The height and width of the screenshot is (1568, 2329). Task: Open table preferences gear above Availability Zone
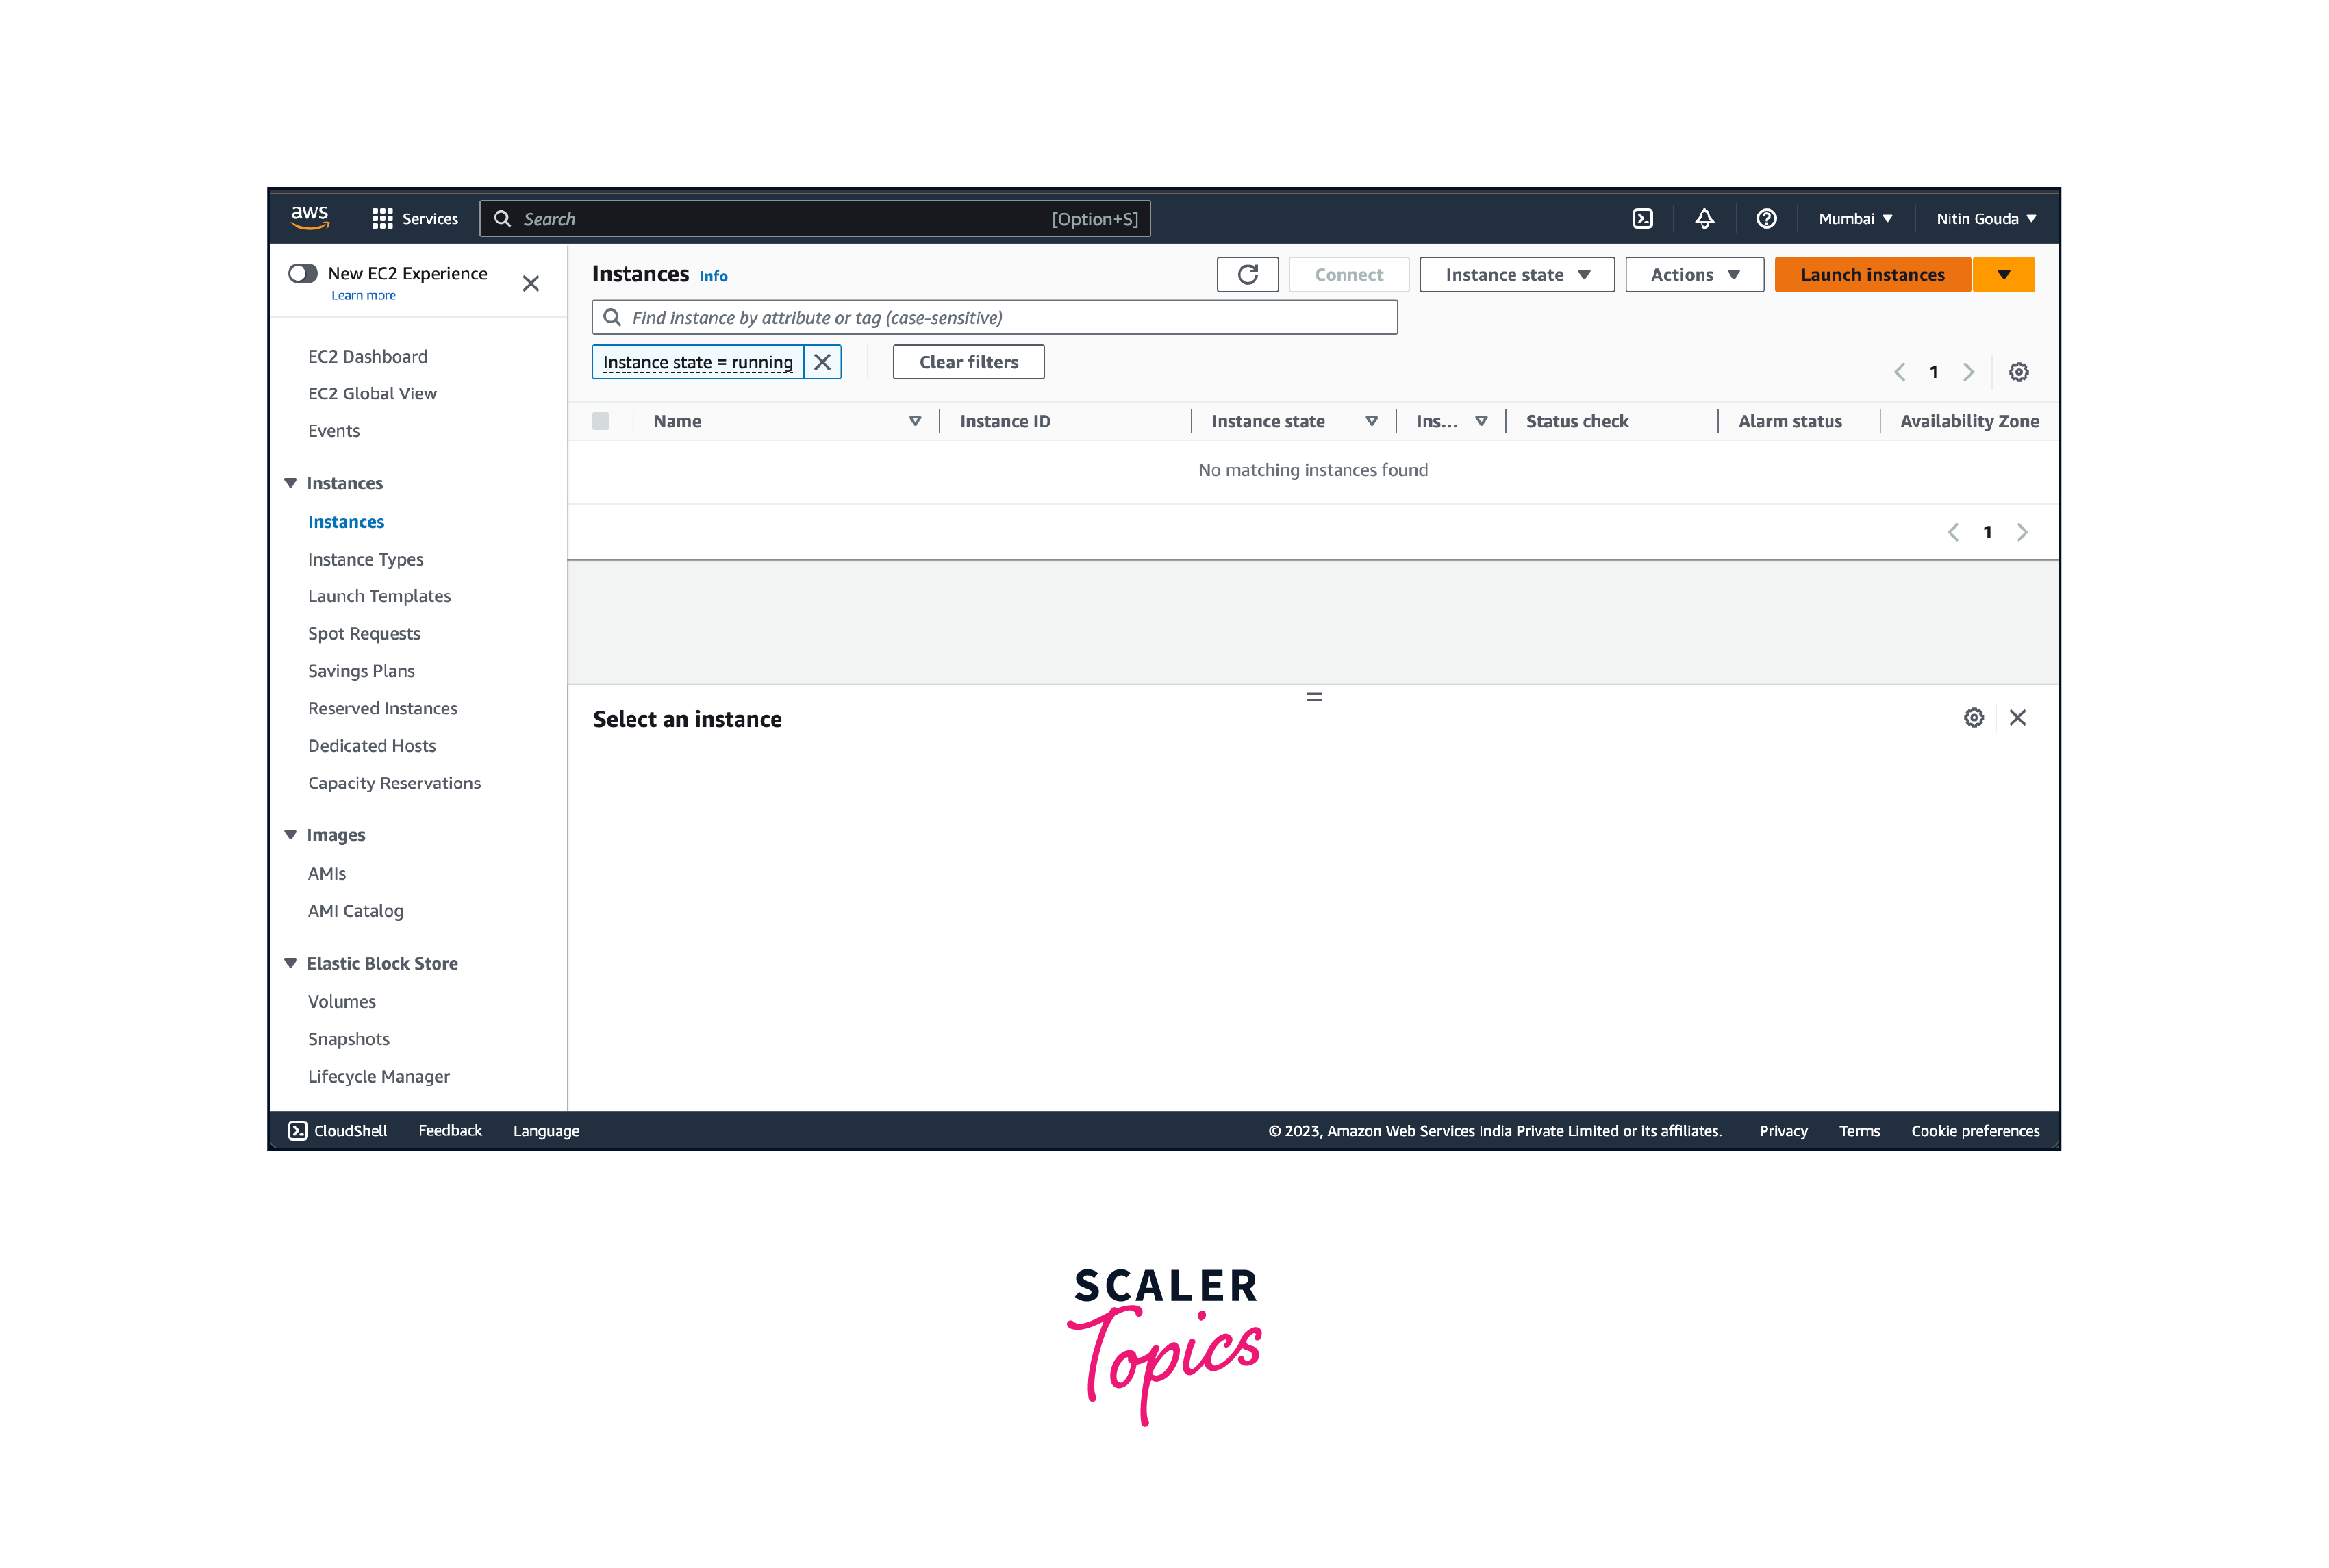(2019, 371)
